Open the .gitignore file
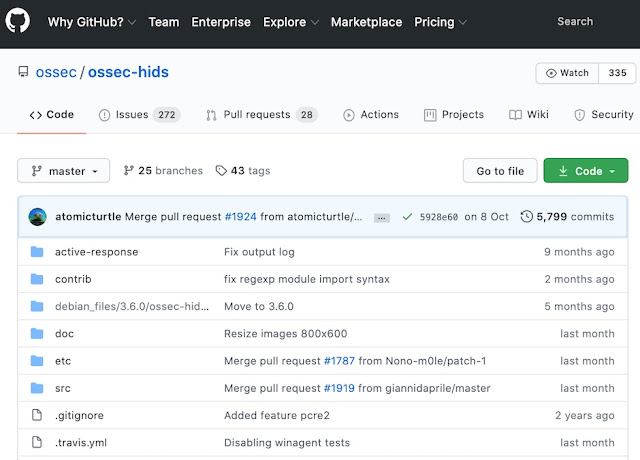The width and height of the screenshot is (640, 460). coord(77,415)
